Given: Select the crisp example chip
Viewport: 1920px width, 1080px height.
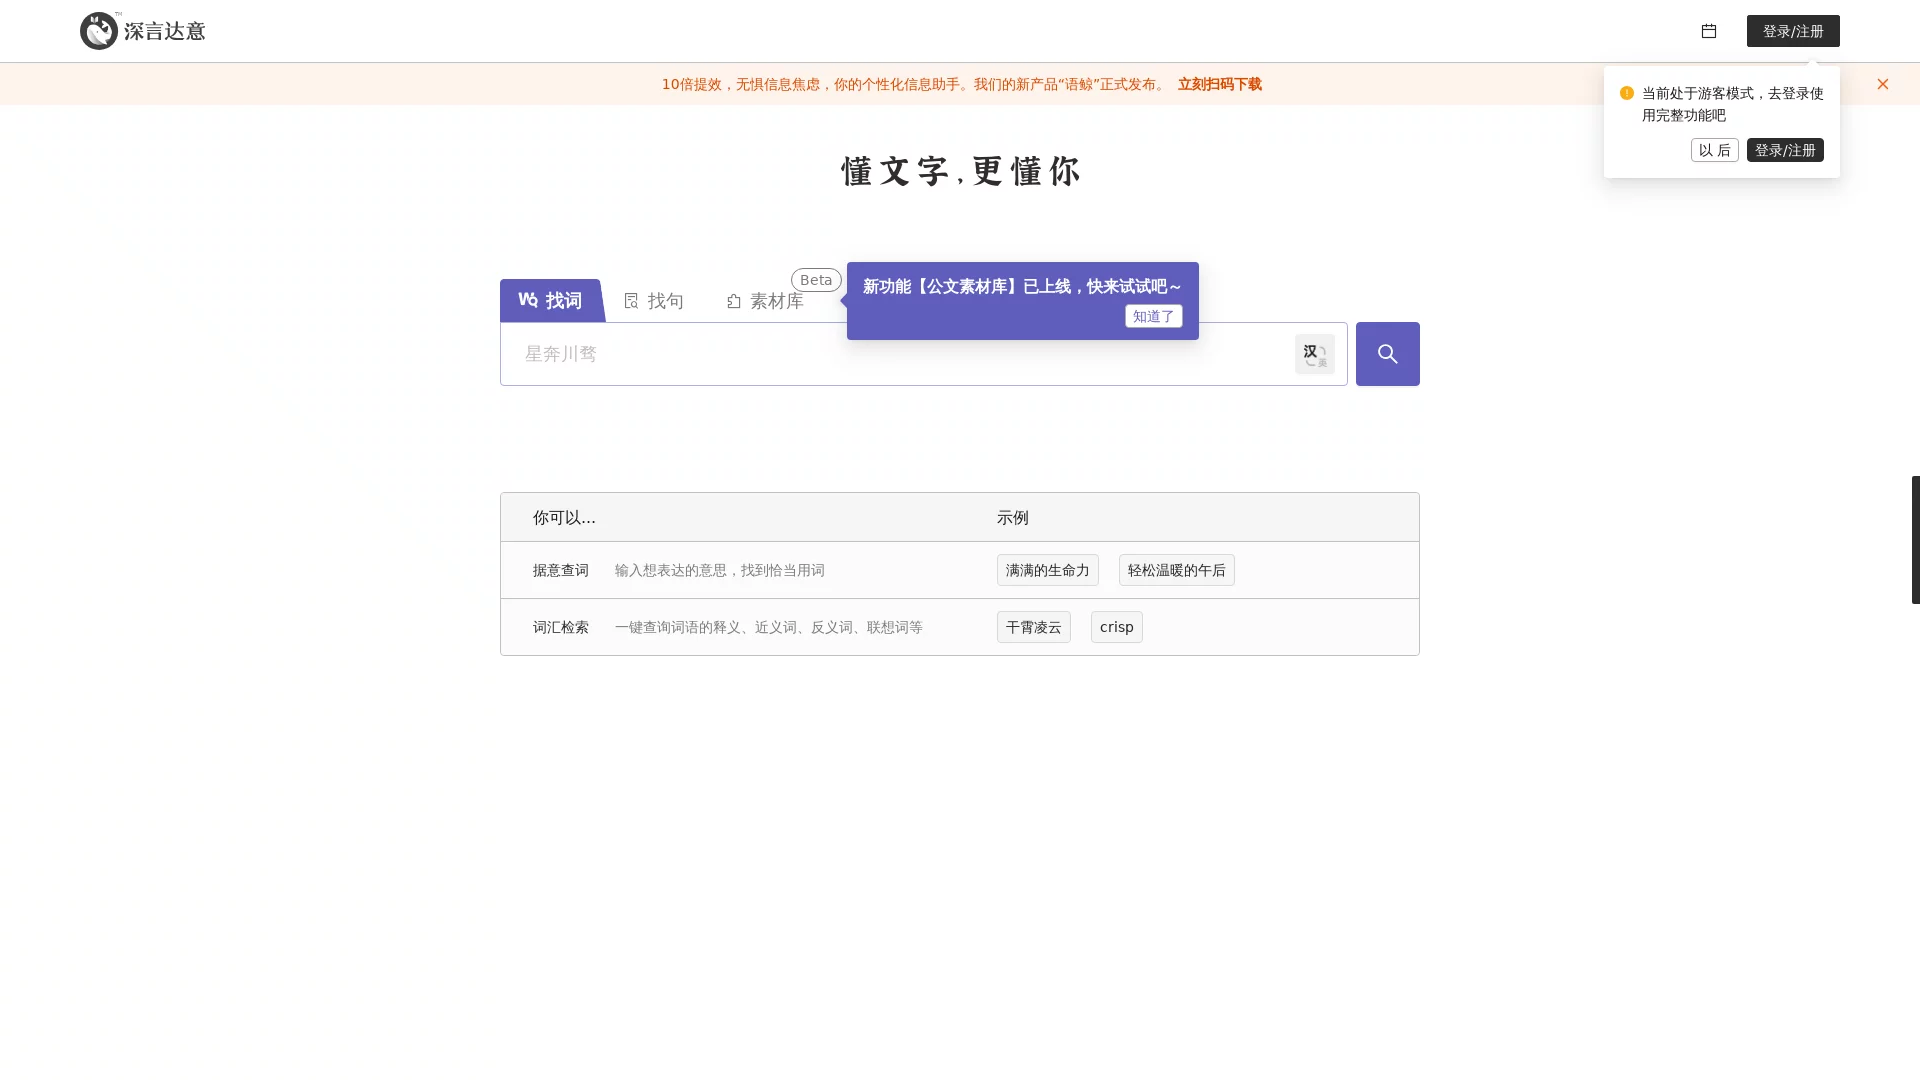Looking at the screenshot, I should [x=1115, y=626].
